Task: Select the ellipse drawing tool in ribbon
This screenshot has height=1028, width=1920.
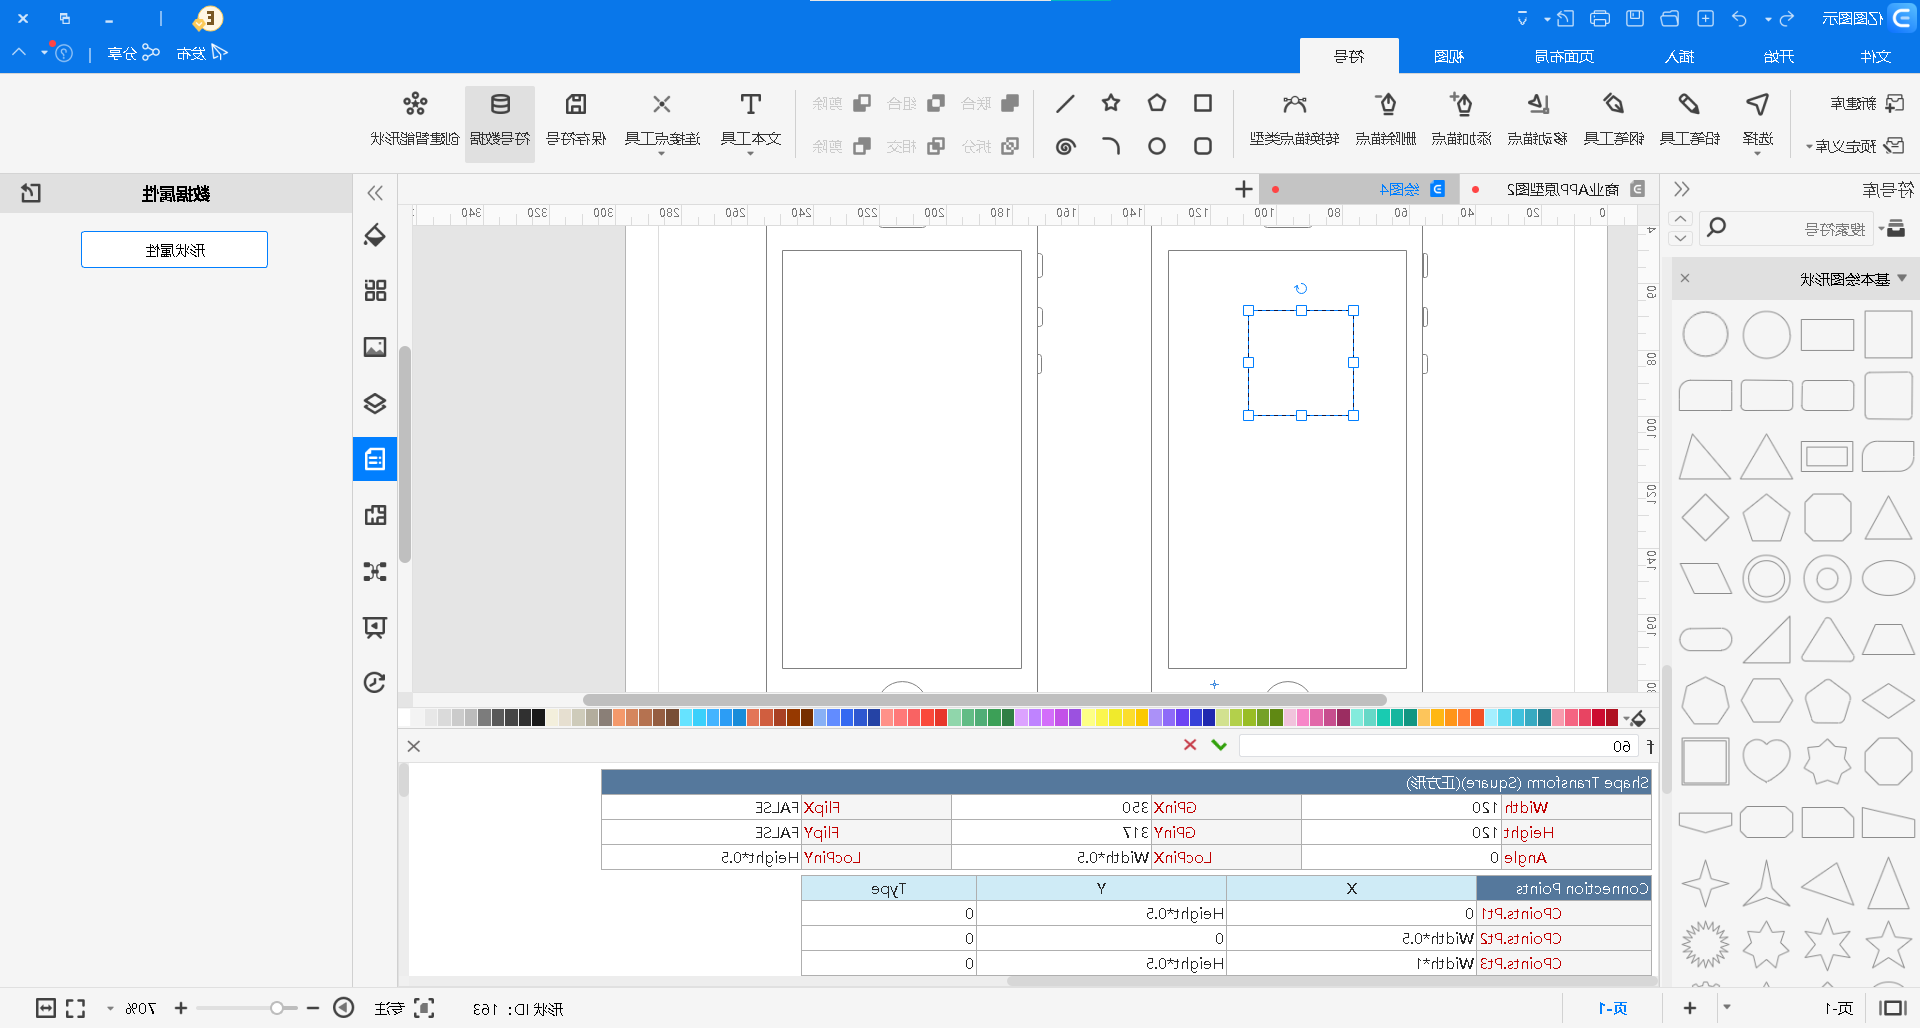Action: pos(1157,146)
